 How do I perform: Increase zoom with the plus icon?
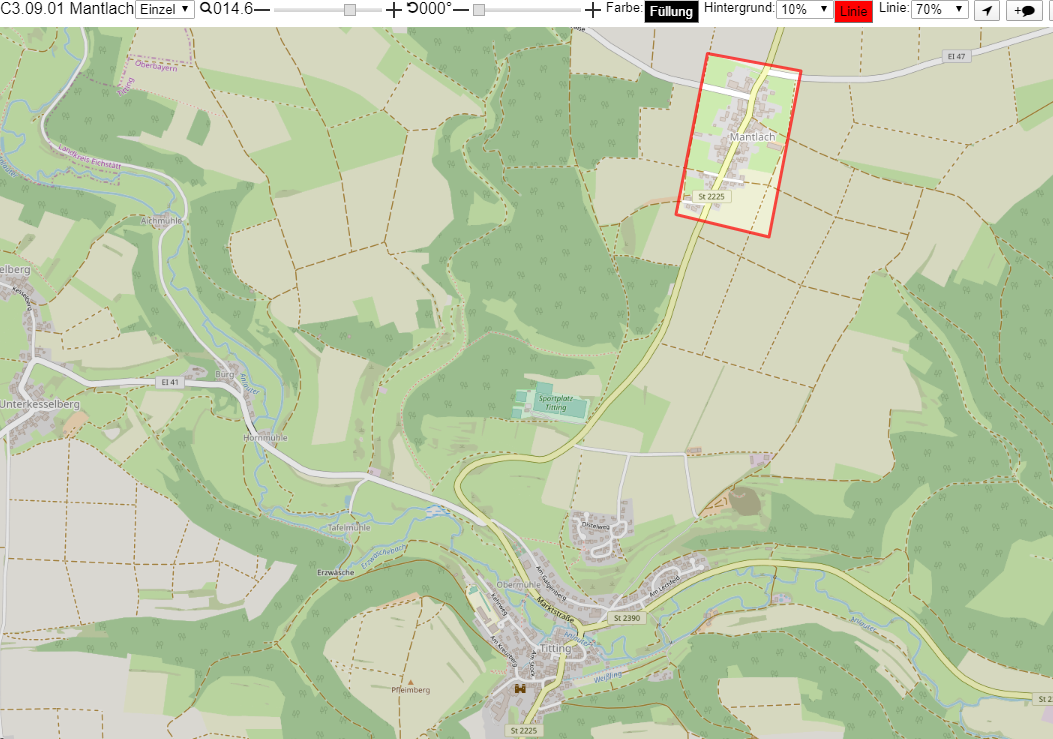tap(394, 9)
